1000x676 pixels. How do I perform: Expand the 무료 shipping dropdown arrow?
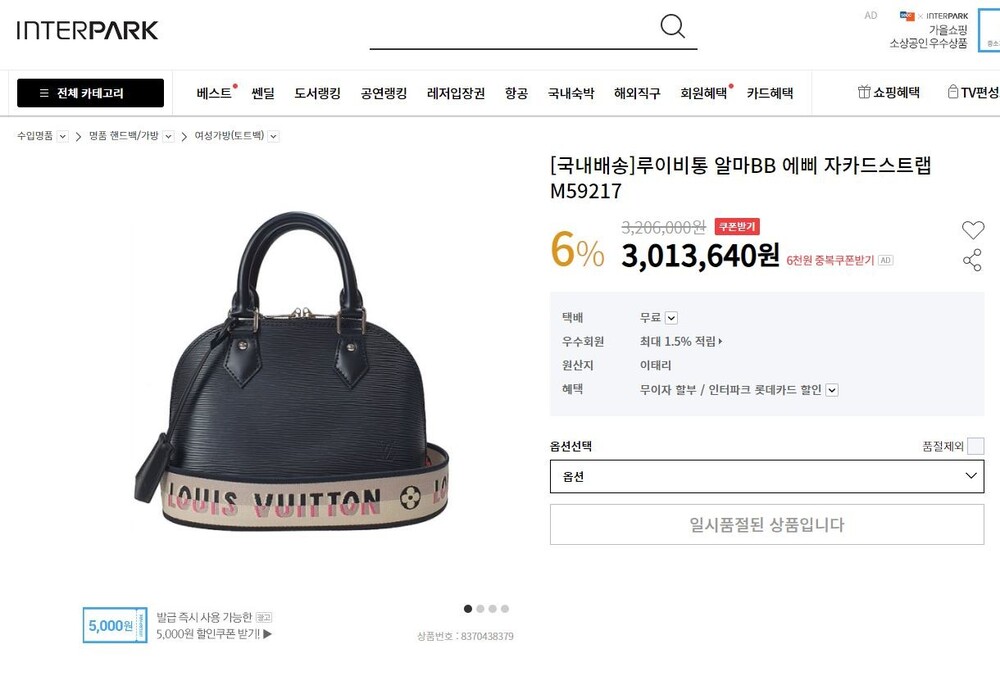click(671, 318)
